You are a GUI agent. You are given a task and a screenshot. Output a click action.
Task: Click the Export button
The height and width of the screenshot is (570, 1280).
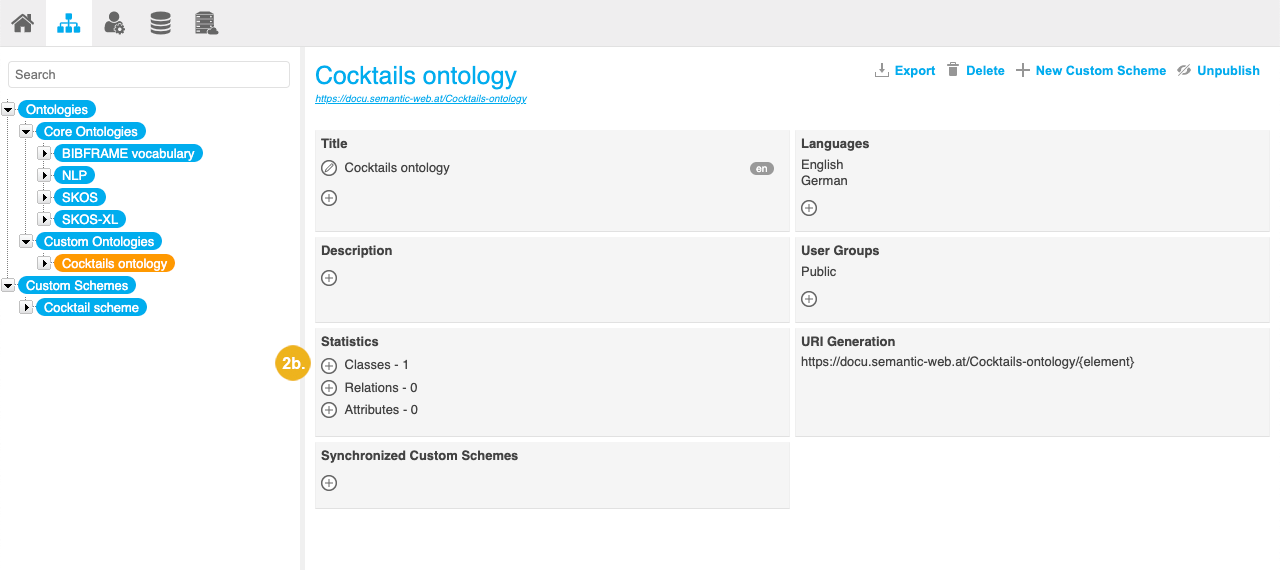(x=905, y=71)
